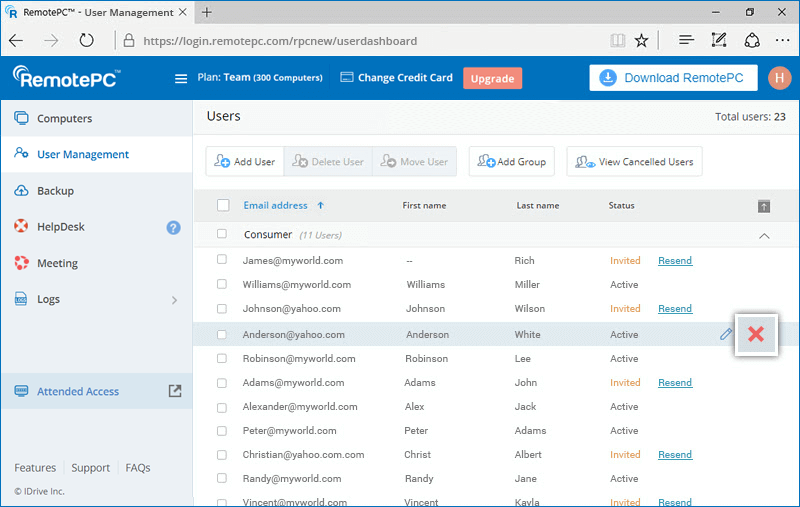
Task: Open the hamburger menu in header
Action: pyautogui.click(x=181, y=79)
